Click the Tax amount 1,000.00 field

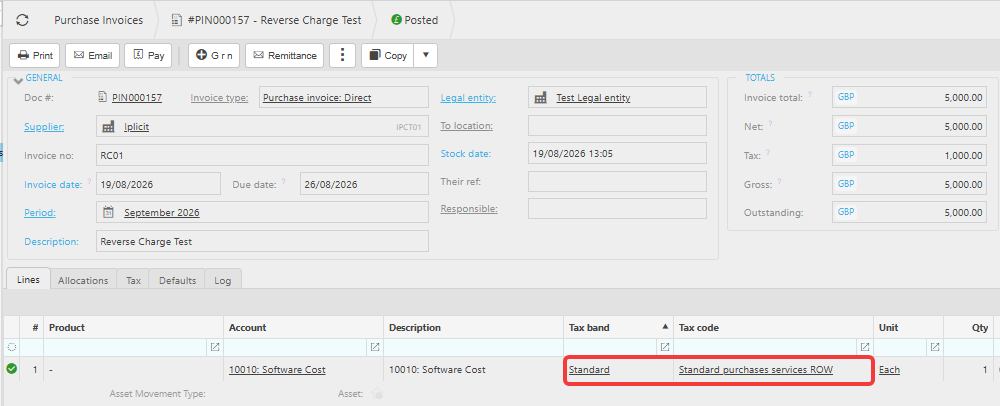(x=909, y=155)
